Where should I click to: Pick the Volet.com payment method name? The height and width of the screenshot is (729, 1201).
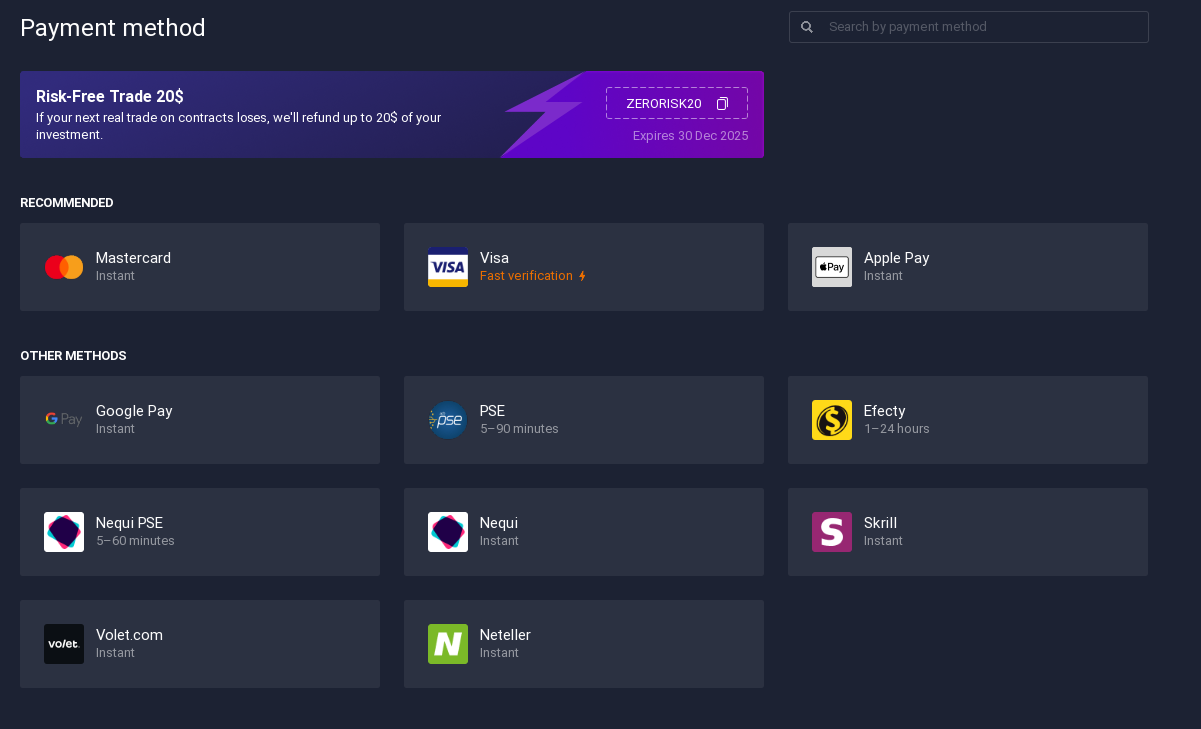[x=129, y=635]
